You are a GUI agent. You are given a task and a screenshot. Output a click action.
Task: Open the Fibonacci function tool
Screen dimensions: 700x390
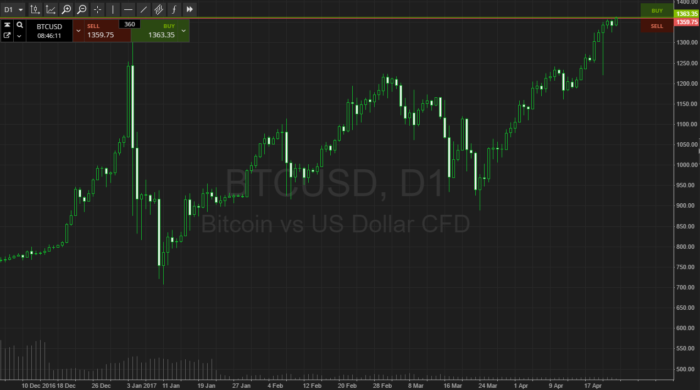174,9
